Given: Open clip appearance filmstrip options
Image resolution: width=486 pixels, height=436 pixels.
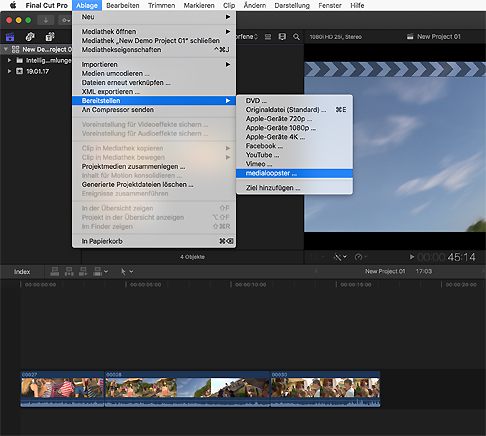Looking at the screenshot, I should pos(282,37).
